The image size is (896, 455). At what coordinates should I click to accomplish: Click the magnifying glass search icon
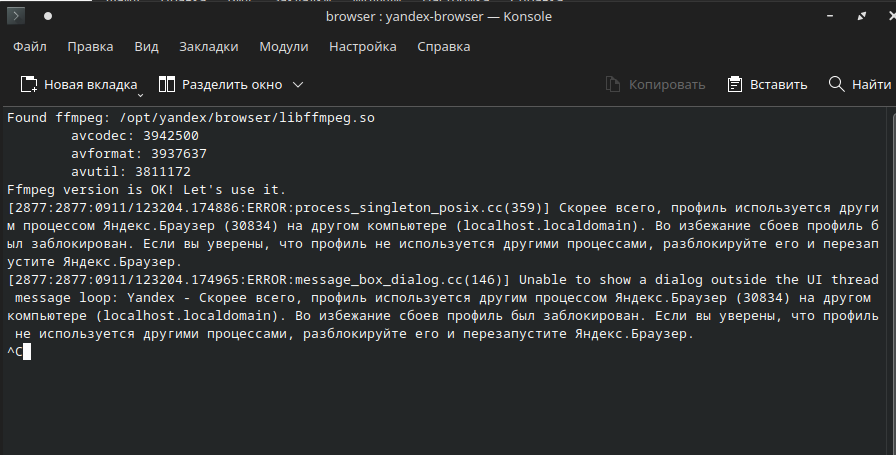click(837, 84)
